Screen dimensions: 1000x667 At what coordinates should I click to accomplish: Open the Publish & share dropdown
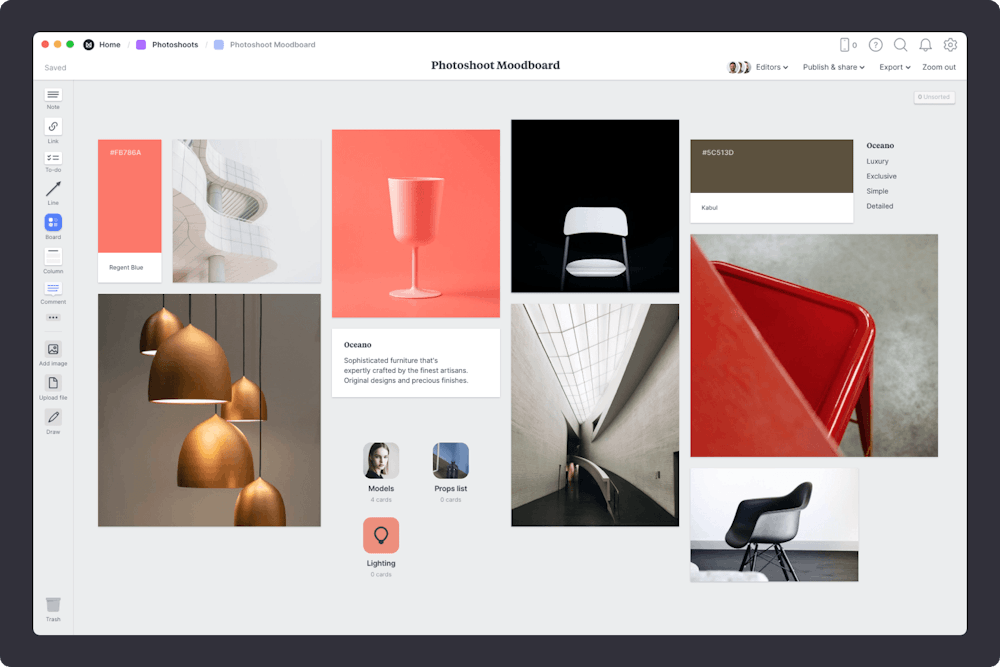pos(834,67)
